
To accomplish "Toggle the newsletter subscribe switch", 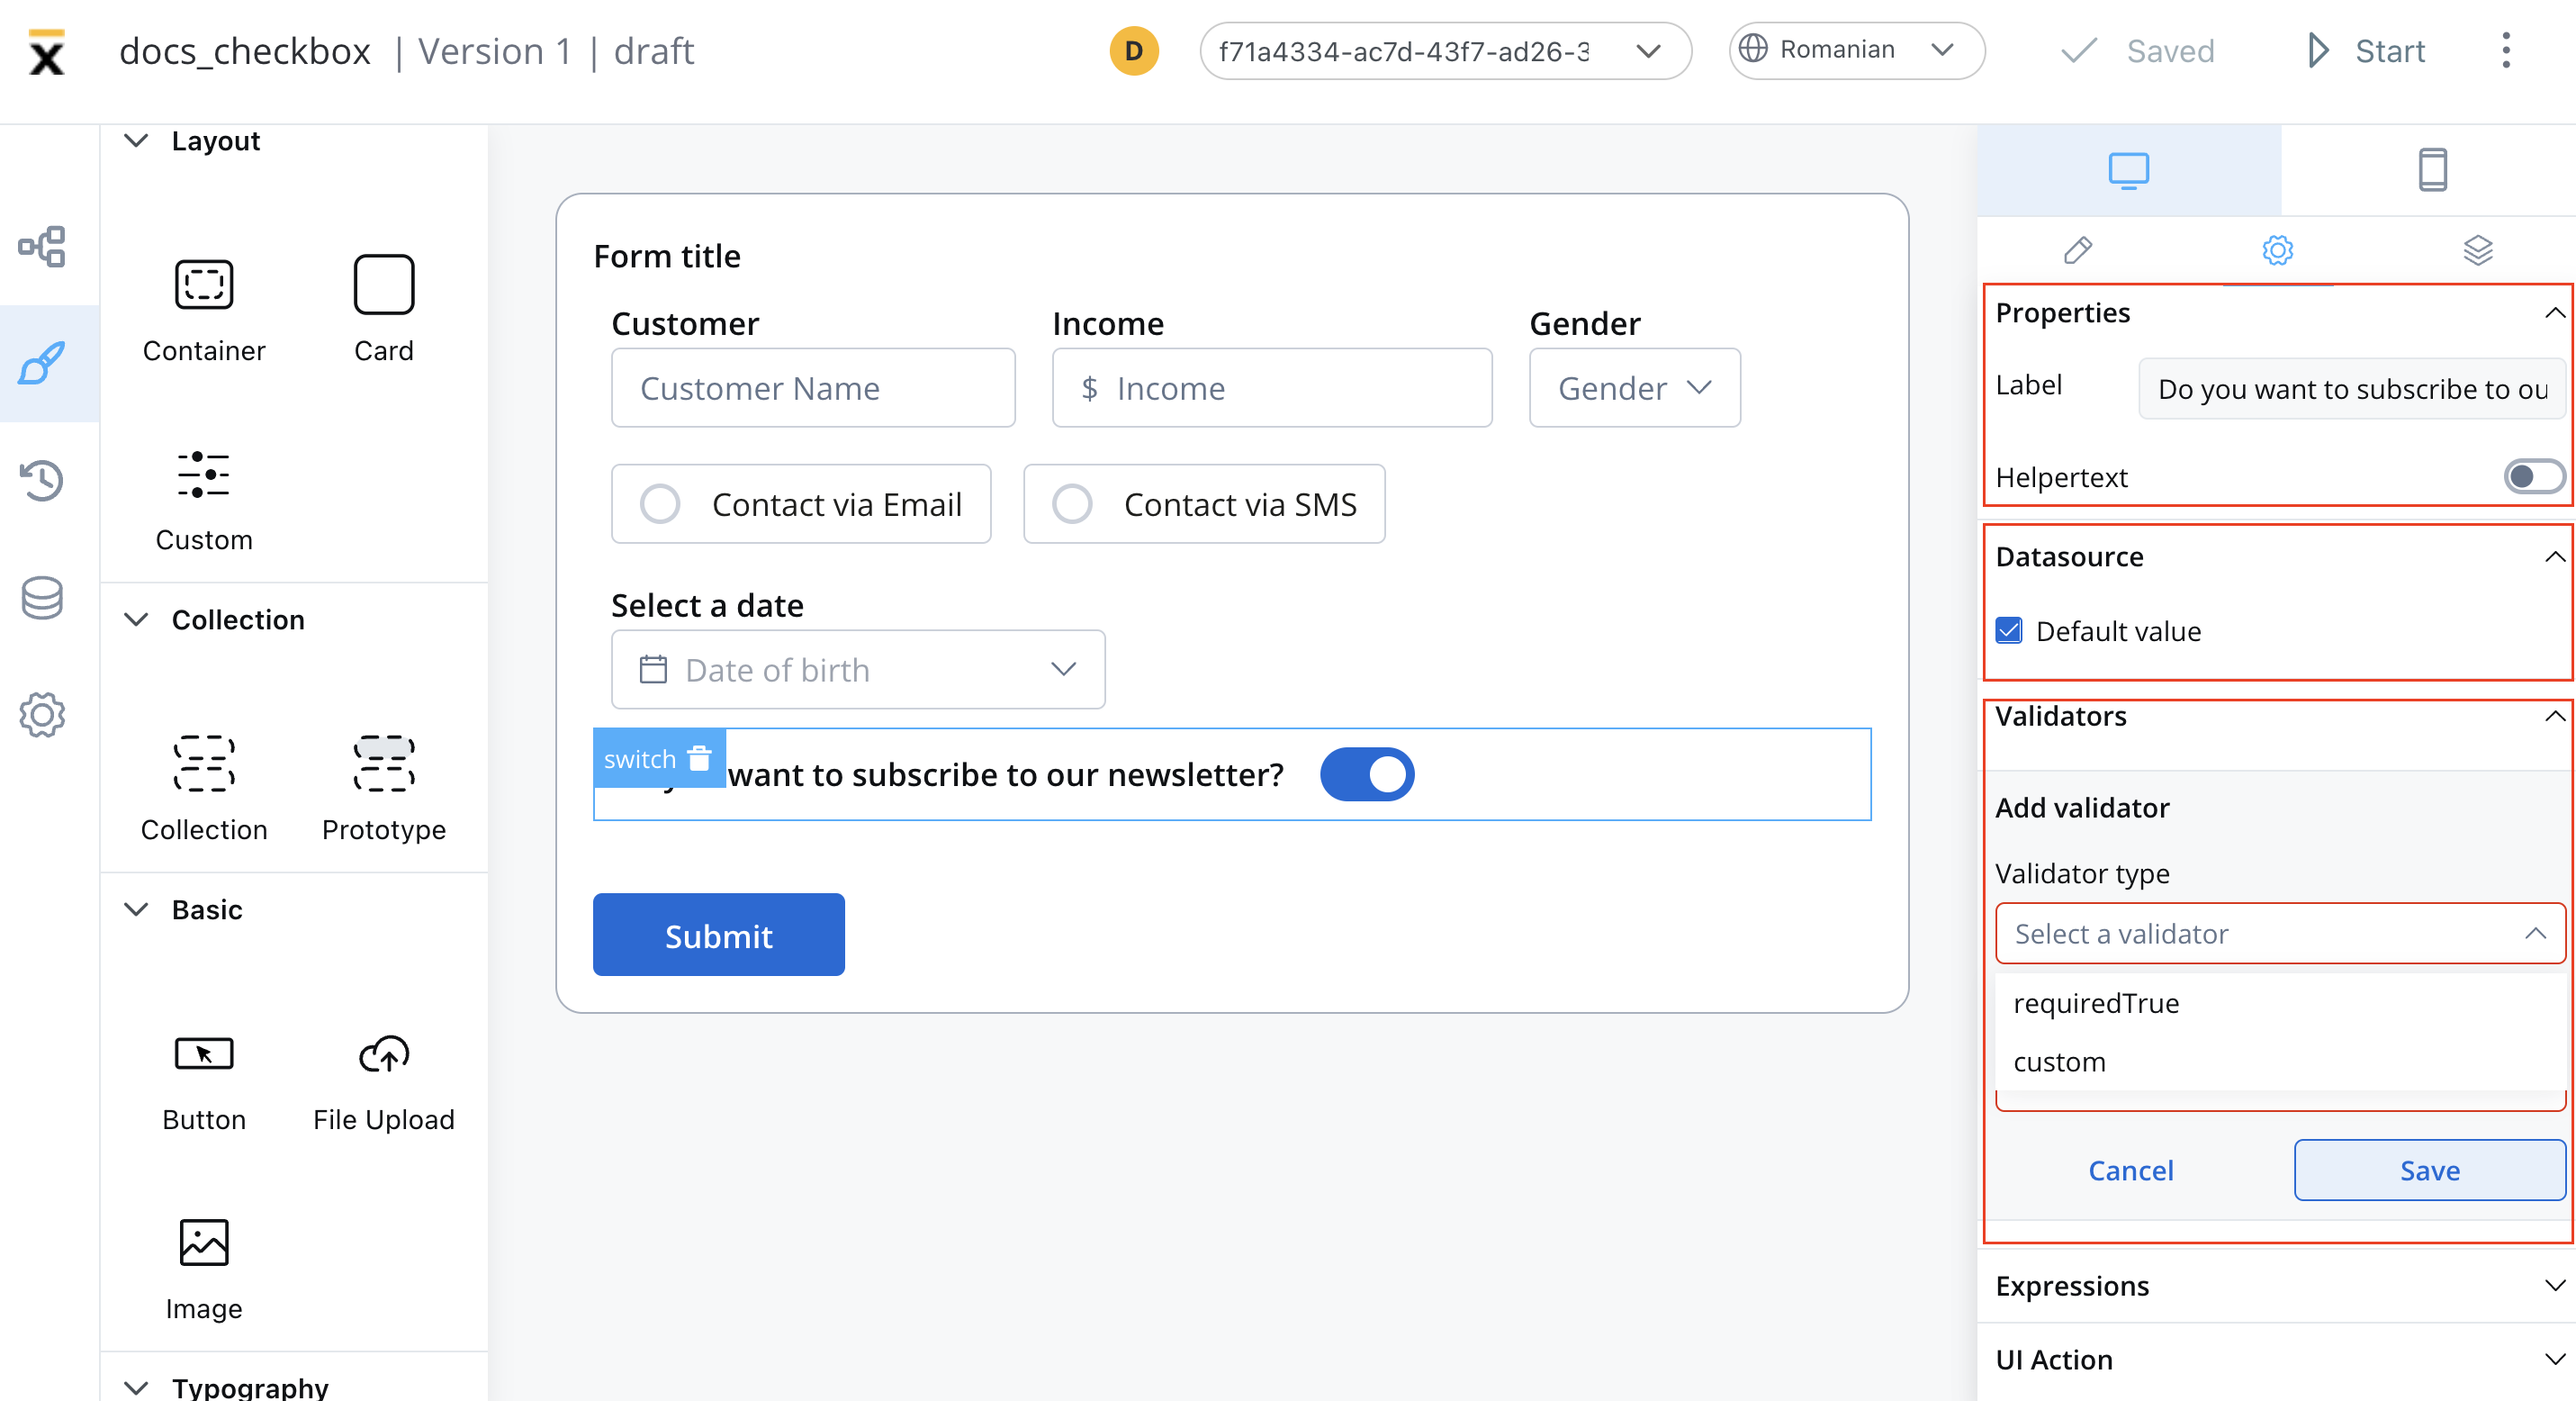I will point(1367,774).
